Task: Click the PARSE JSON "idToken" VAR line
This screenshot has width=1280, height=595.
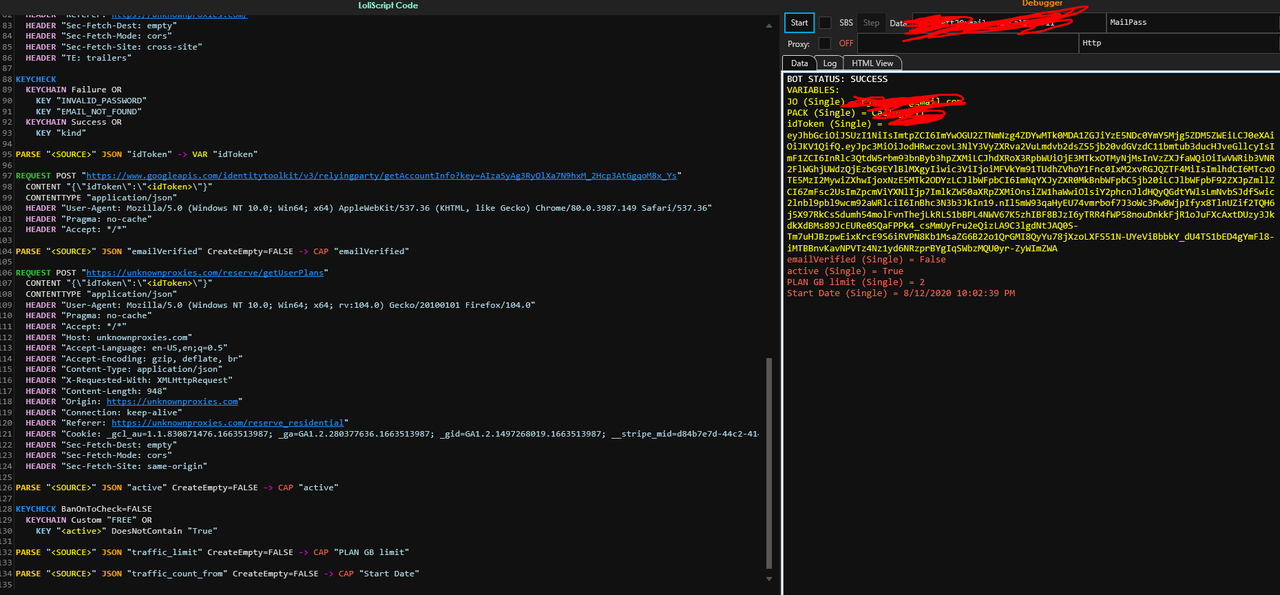Action: coord(137,154)
